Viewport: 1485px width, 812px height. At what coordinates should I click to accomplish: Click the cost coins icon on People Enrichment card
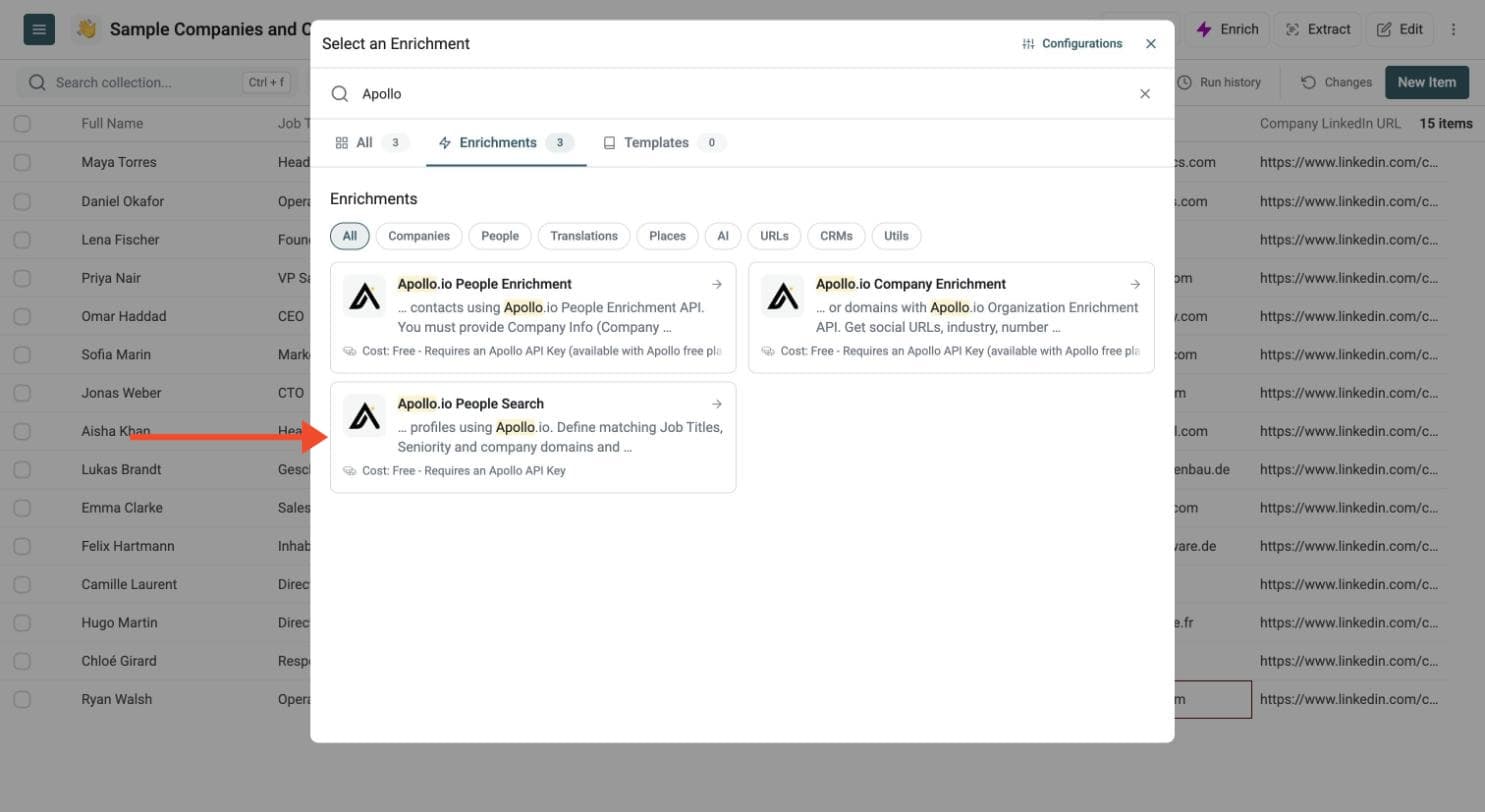point(350,351)
